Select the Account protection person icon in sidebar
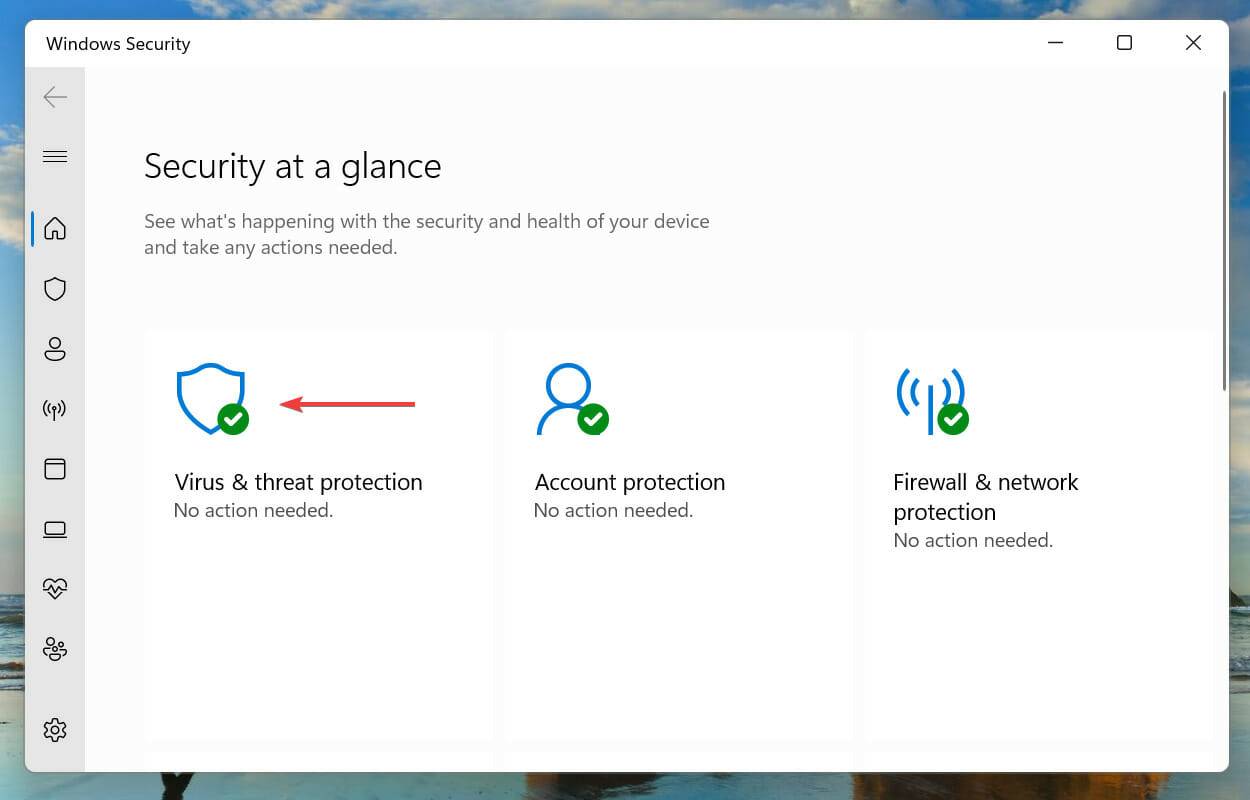 click(x=55, y=349)
